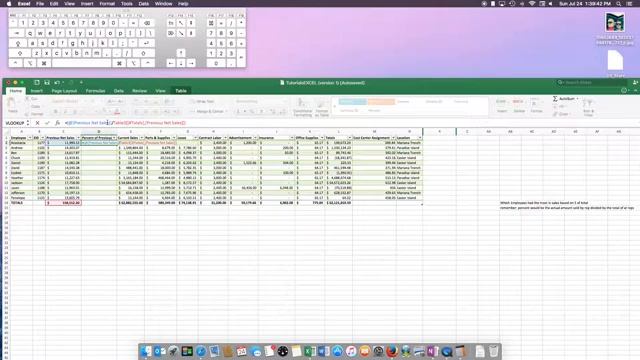The width and height of the screenshot is (640, 360).
Task: Switch to the Page Layout tab
Action: pyautogui.click(x=64, y=91)
